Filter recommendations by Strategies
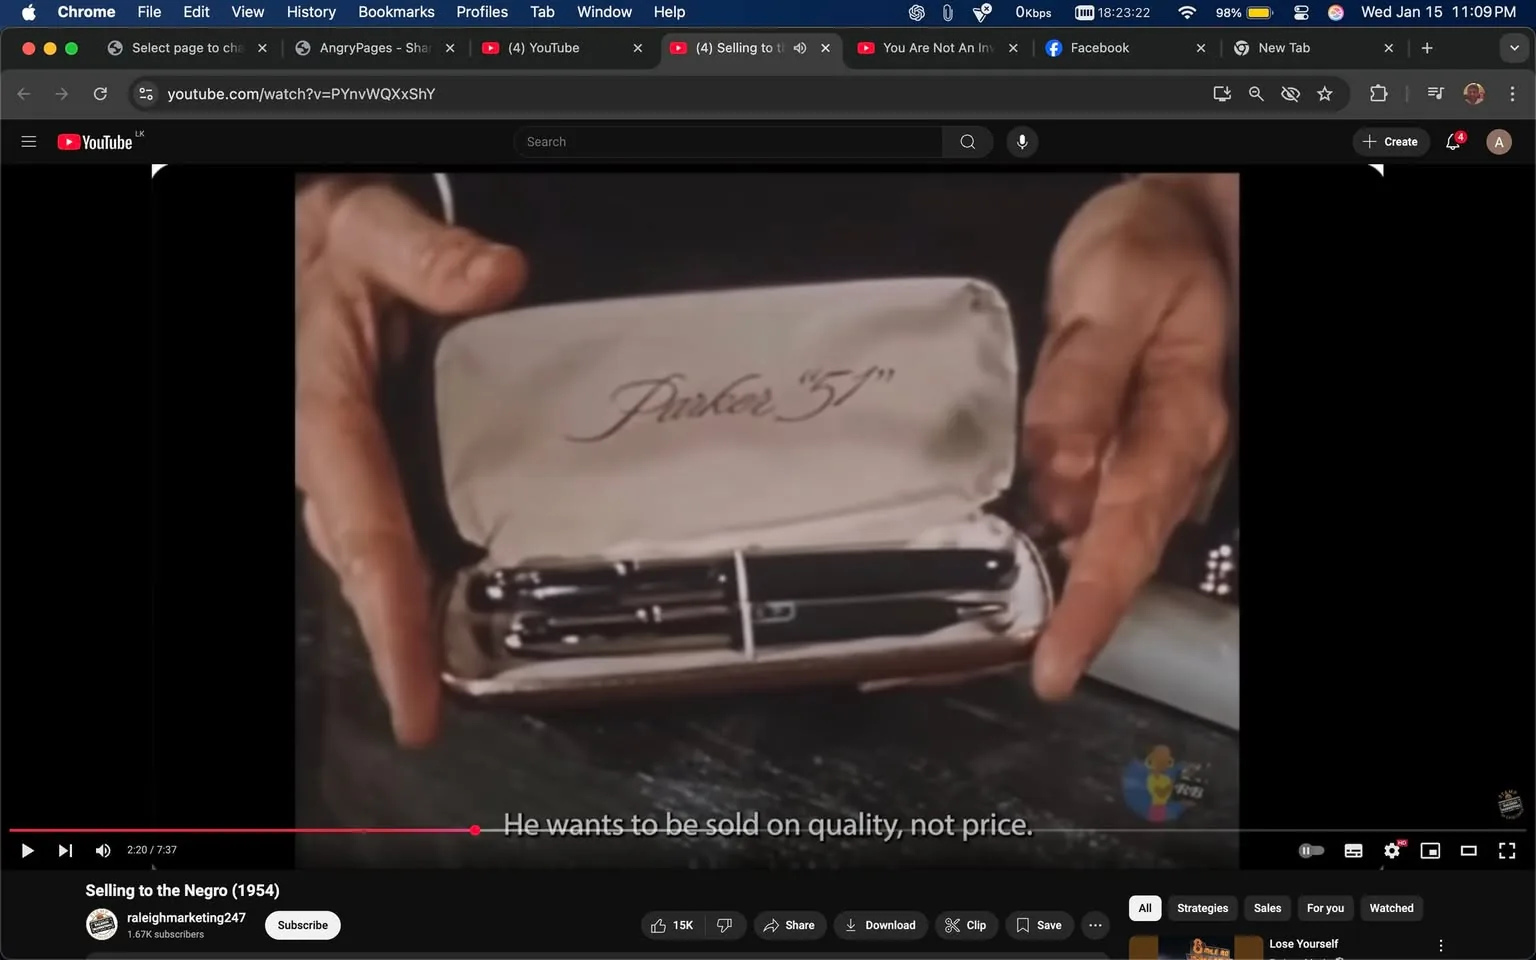The width and height of the screenshot is (1536, 960). click(x=1202, y=908)
